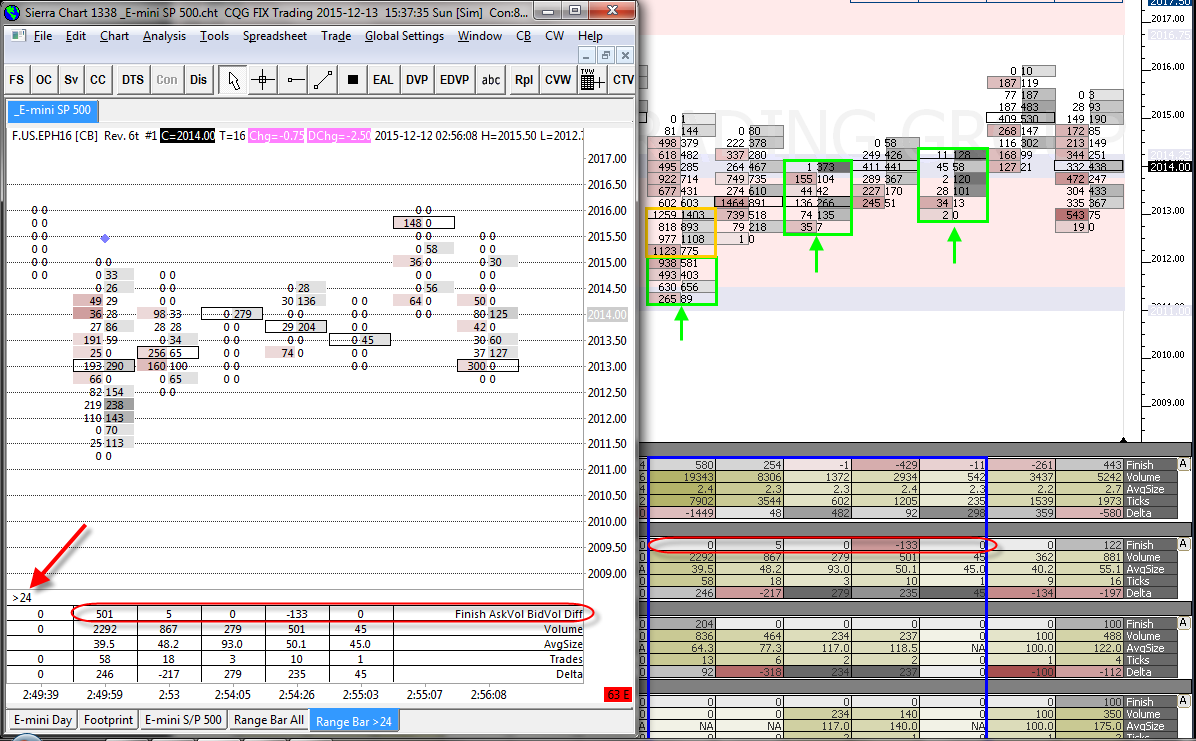Viewport: 1196px width, 741px height.
Task: Select the abc text drawing tool
Action: coord(491,79)
